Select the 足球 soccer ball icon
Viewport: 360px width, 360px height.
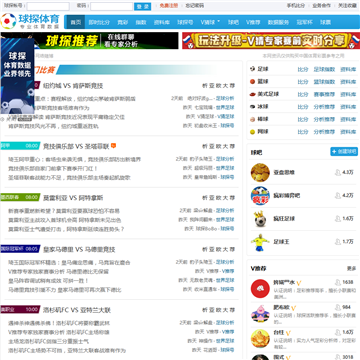tap(252, 69)
